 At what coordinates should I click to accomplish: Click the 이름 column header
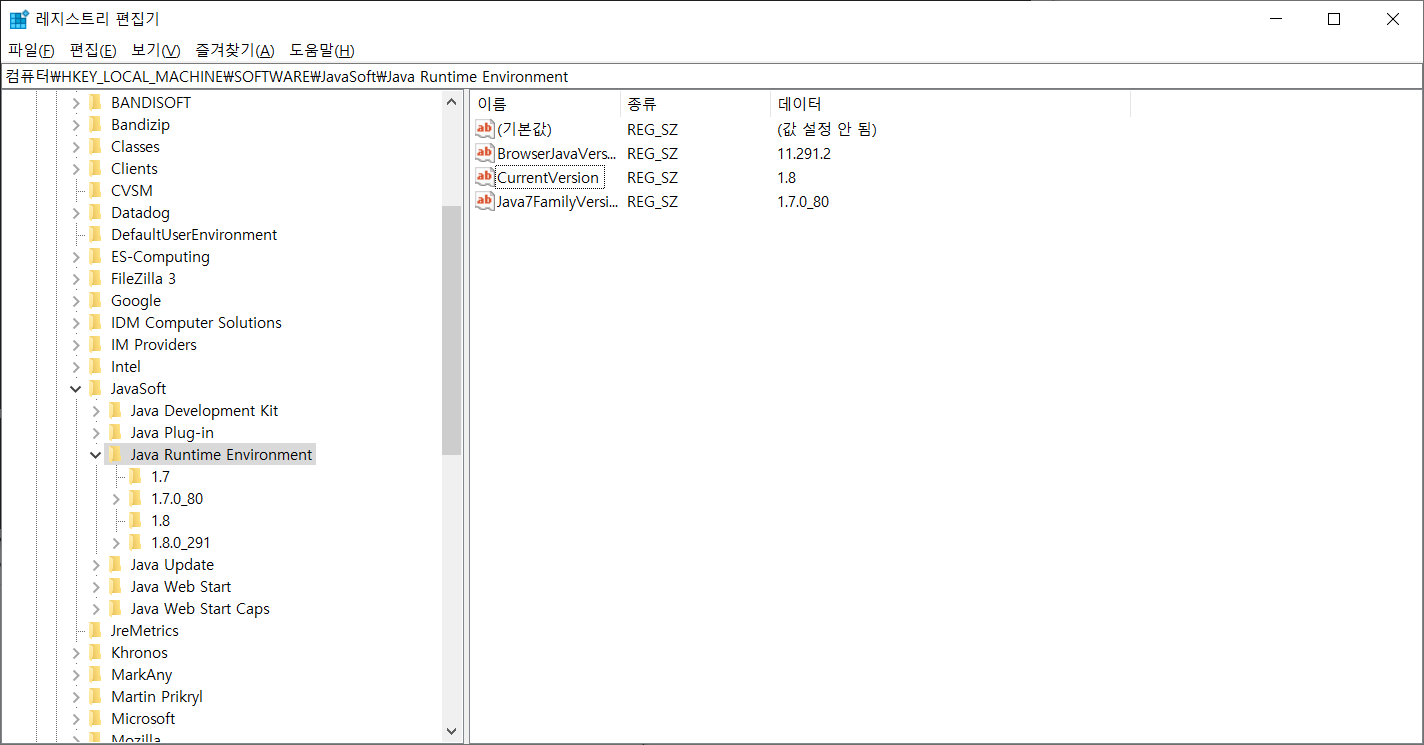coord(545,103)
